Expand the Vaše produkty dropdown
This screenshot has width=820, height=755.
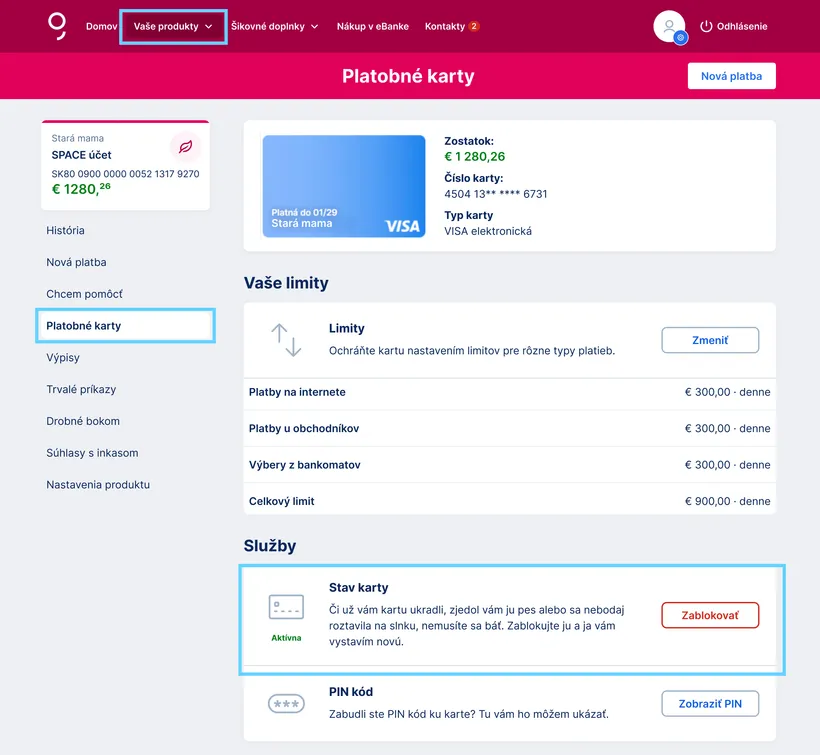[173, 27]
